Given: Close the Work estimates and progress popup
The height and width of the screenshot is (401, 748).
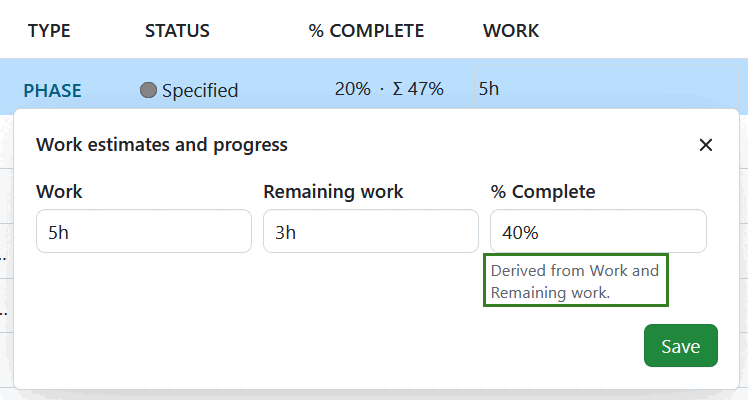Looking at the screenshot, I should point(706,145).
